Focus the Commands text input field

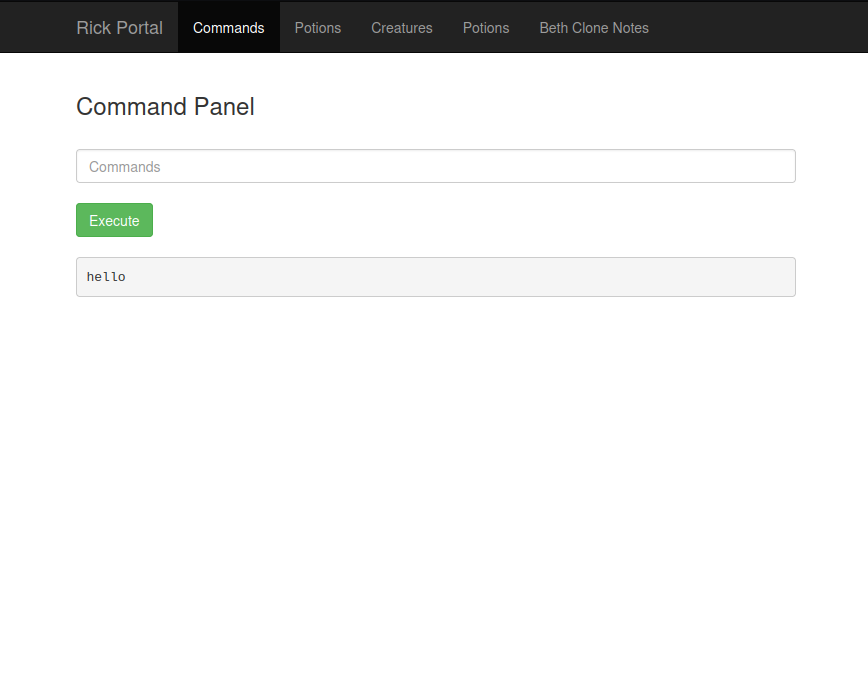pos(435,166)
